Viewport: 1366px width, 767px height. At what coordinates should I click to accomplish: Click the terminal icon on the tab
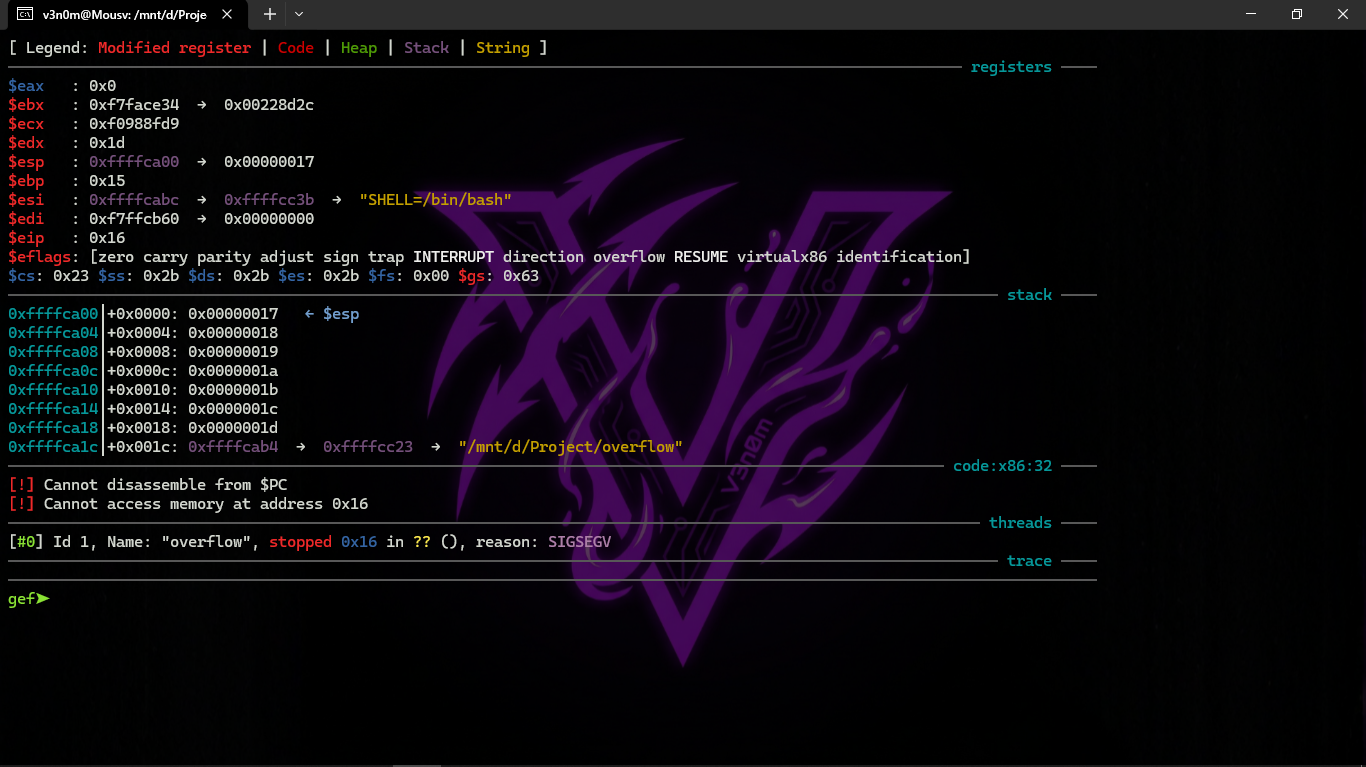coord(25,14)
